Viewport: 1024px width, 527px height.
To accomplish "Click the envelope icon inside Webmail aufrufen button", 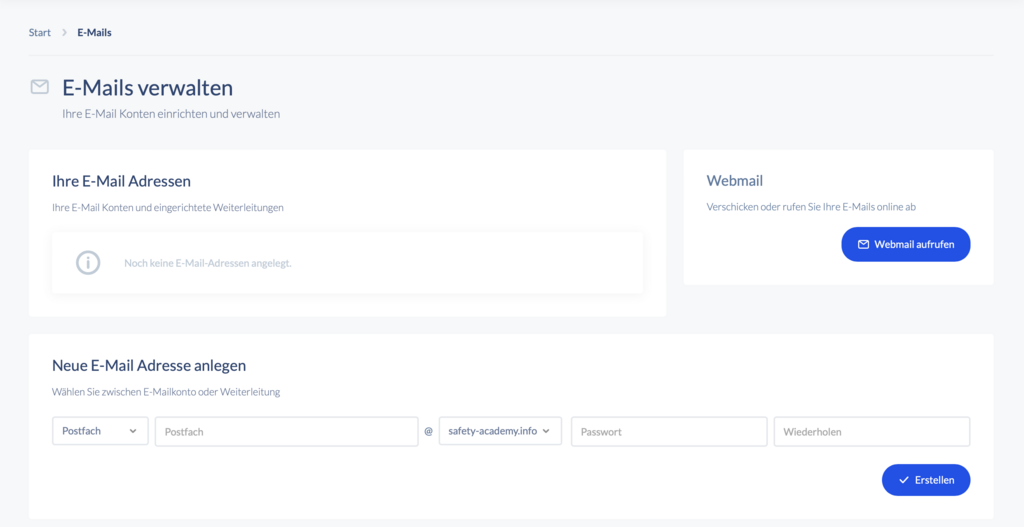I will pyautogui.click(x=863, y=244).
